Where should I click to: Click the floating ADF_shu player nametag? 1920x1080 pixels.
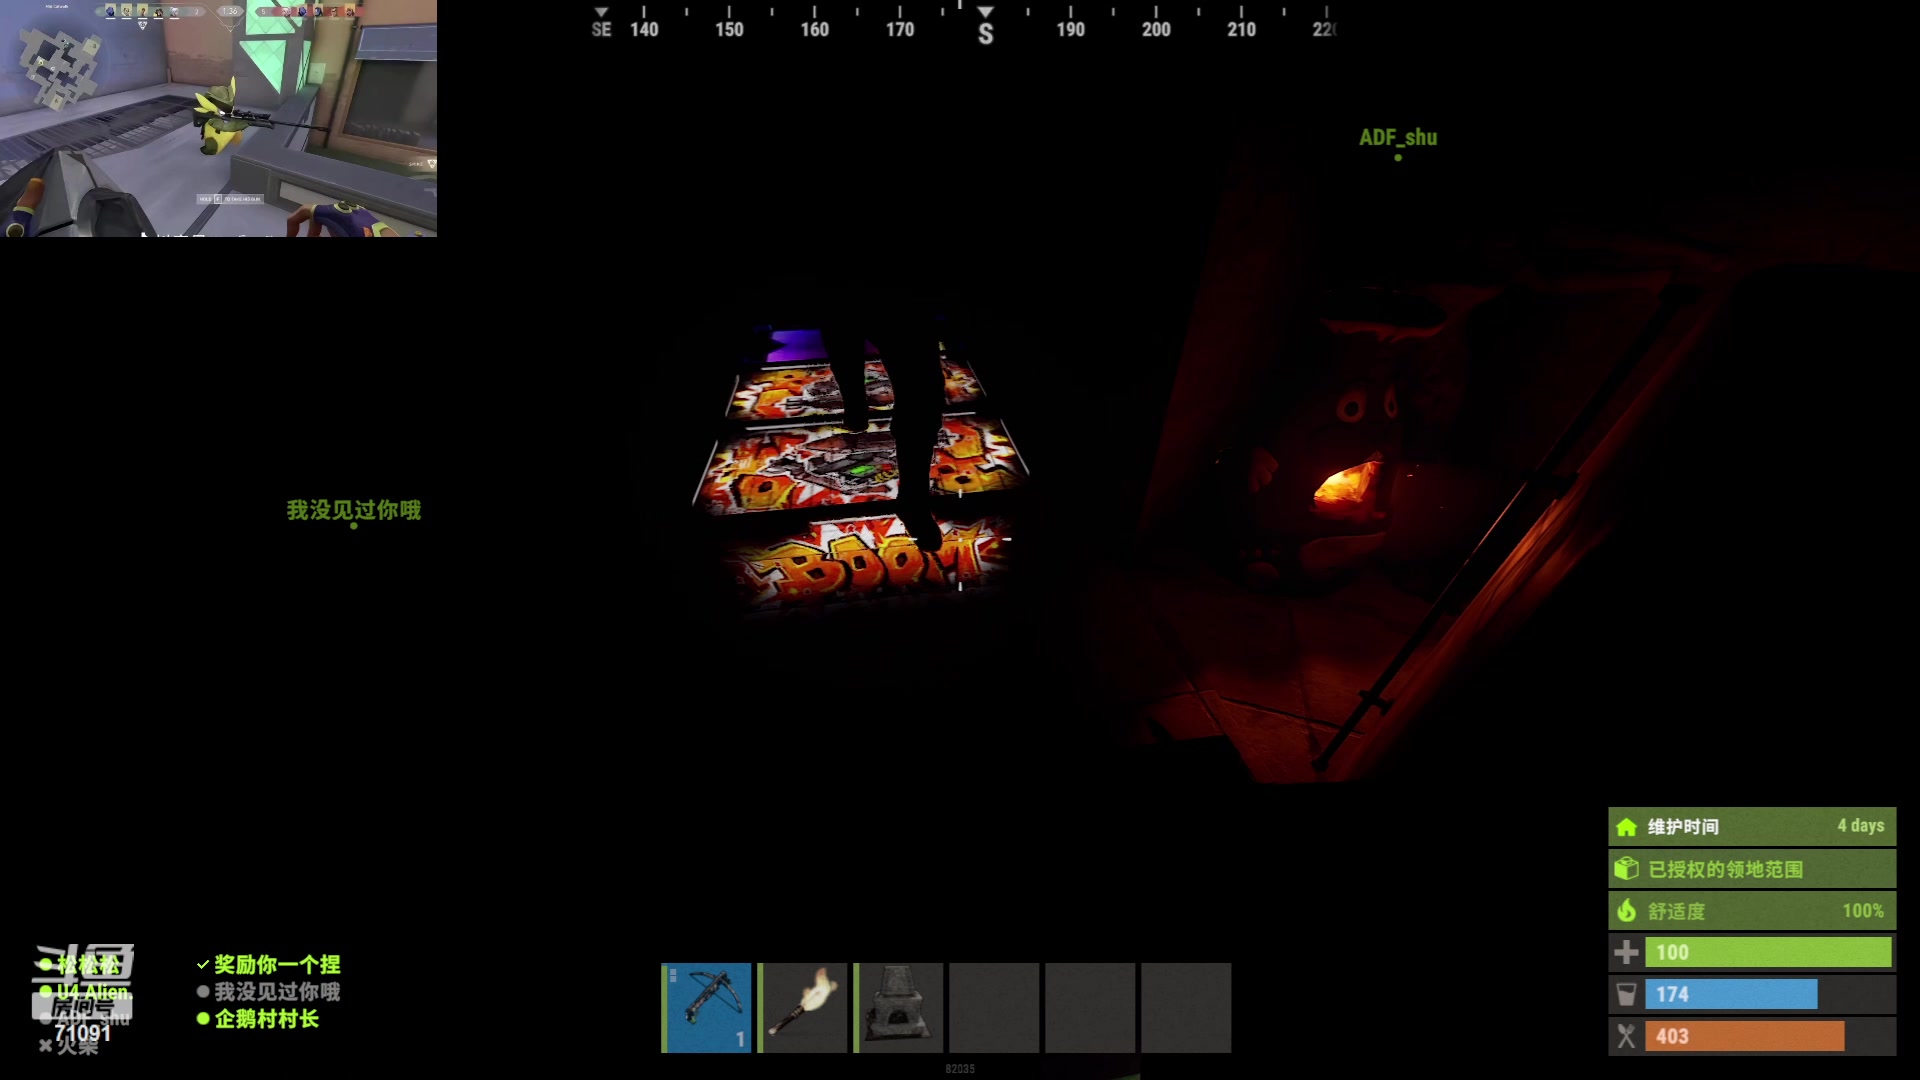[x=1398, y=138]
